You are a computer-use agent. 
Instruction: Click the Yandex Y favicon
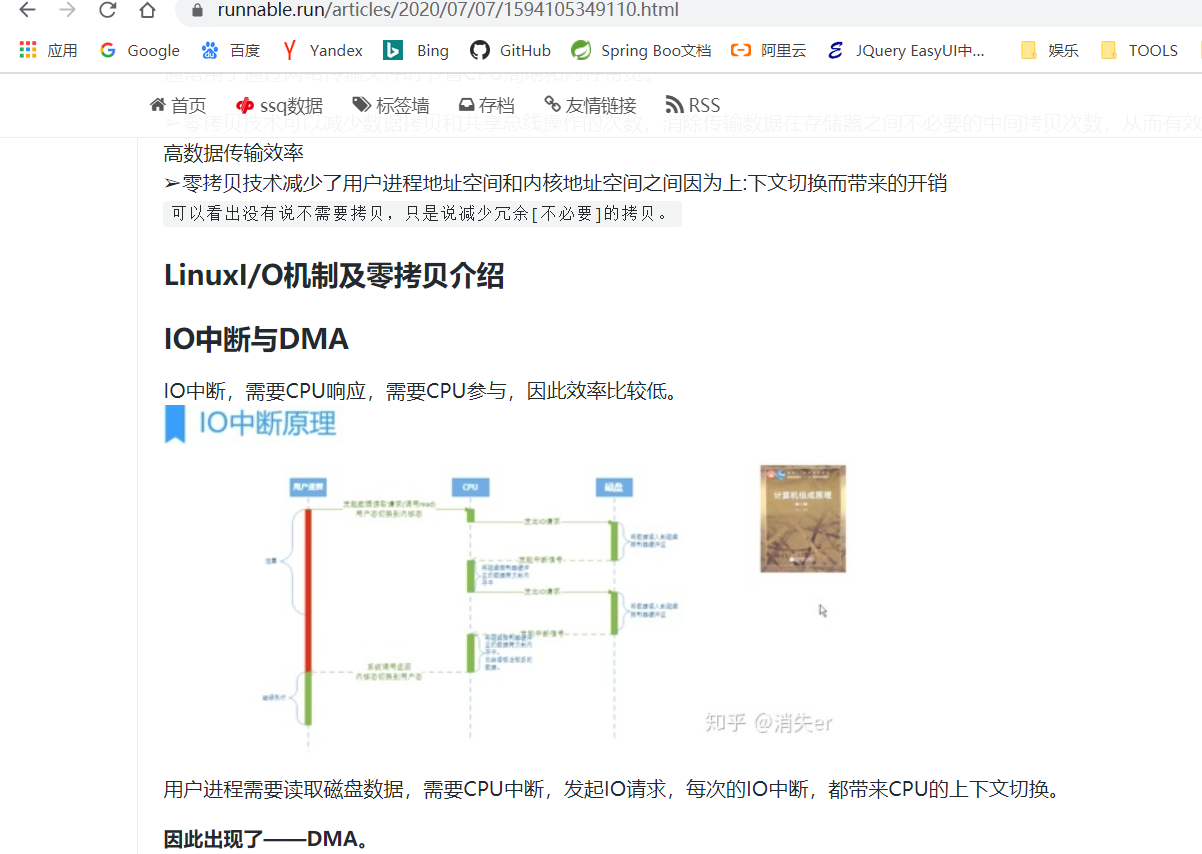point(290,50)
